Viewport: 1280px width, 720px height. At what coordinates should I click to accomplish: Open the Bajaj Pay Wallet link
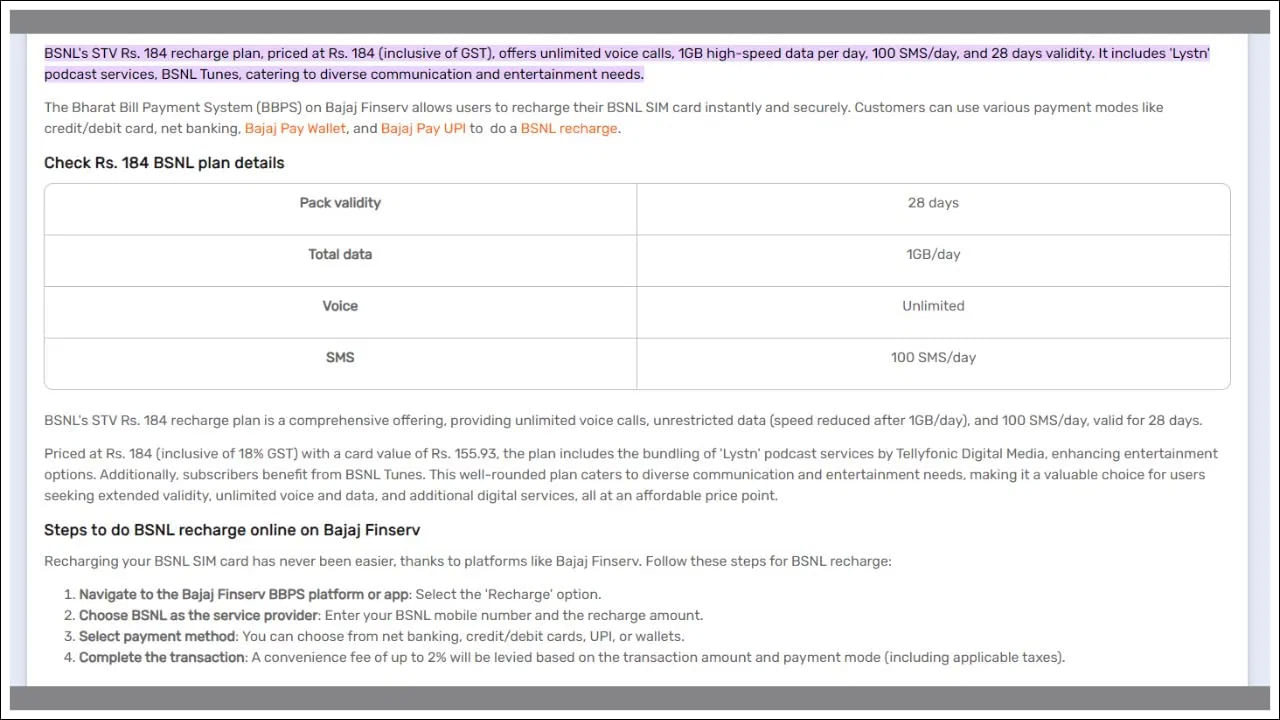click(295, 128)
